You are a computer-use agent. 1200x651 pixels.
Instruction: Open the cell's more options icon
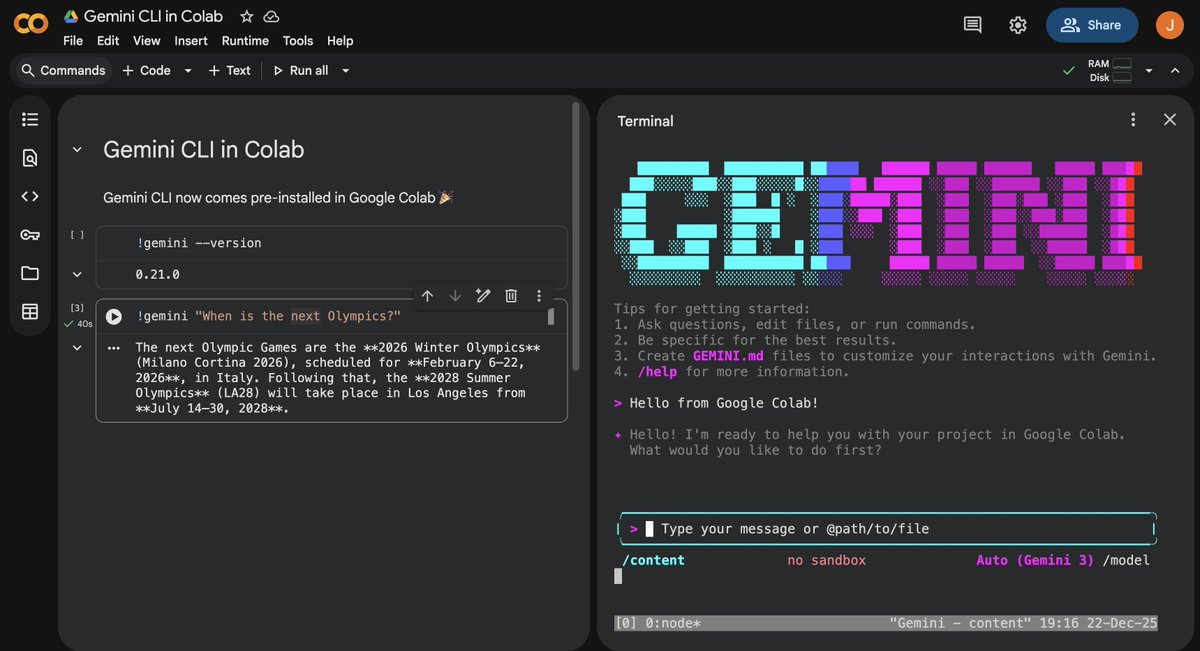coord(539,296)
